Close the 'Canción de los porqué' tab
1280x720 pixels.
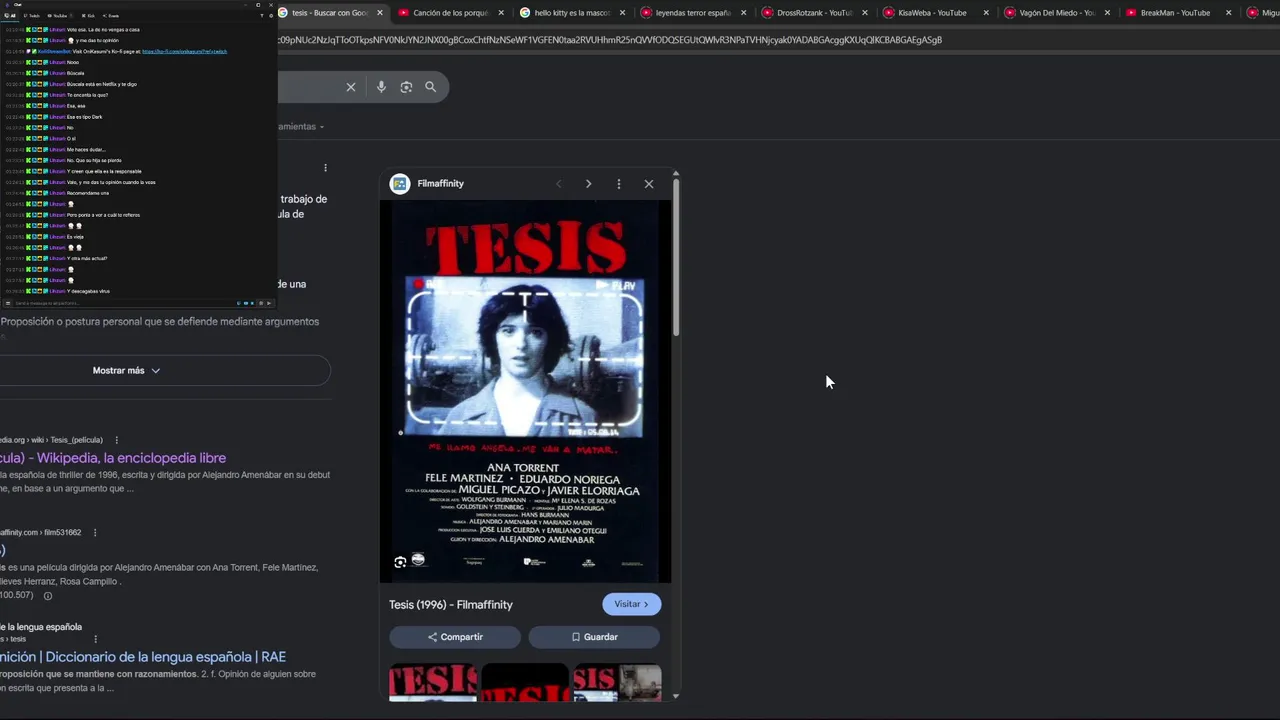501,13
